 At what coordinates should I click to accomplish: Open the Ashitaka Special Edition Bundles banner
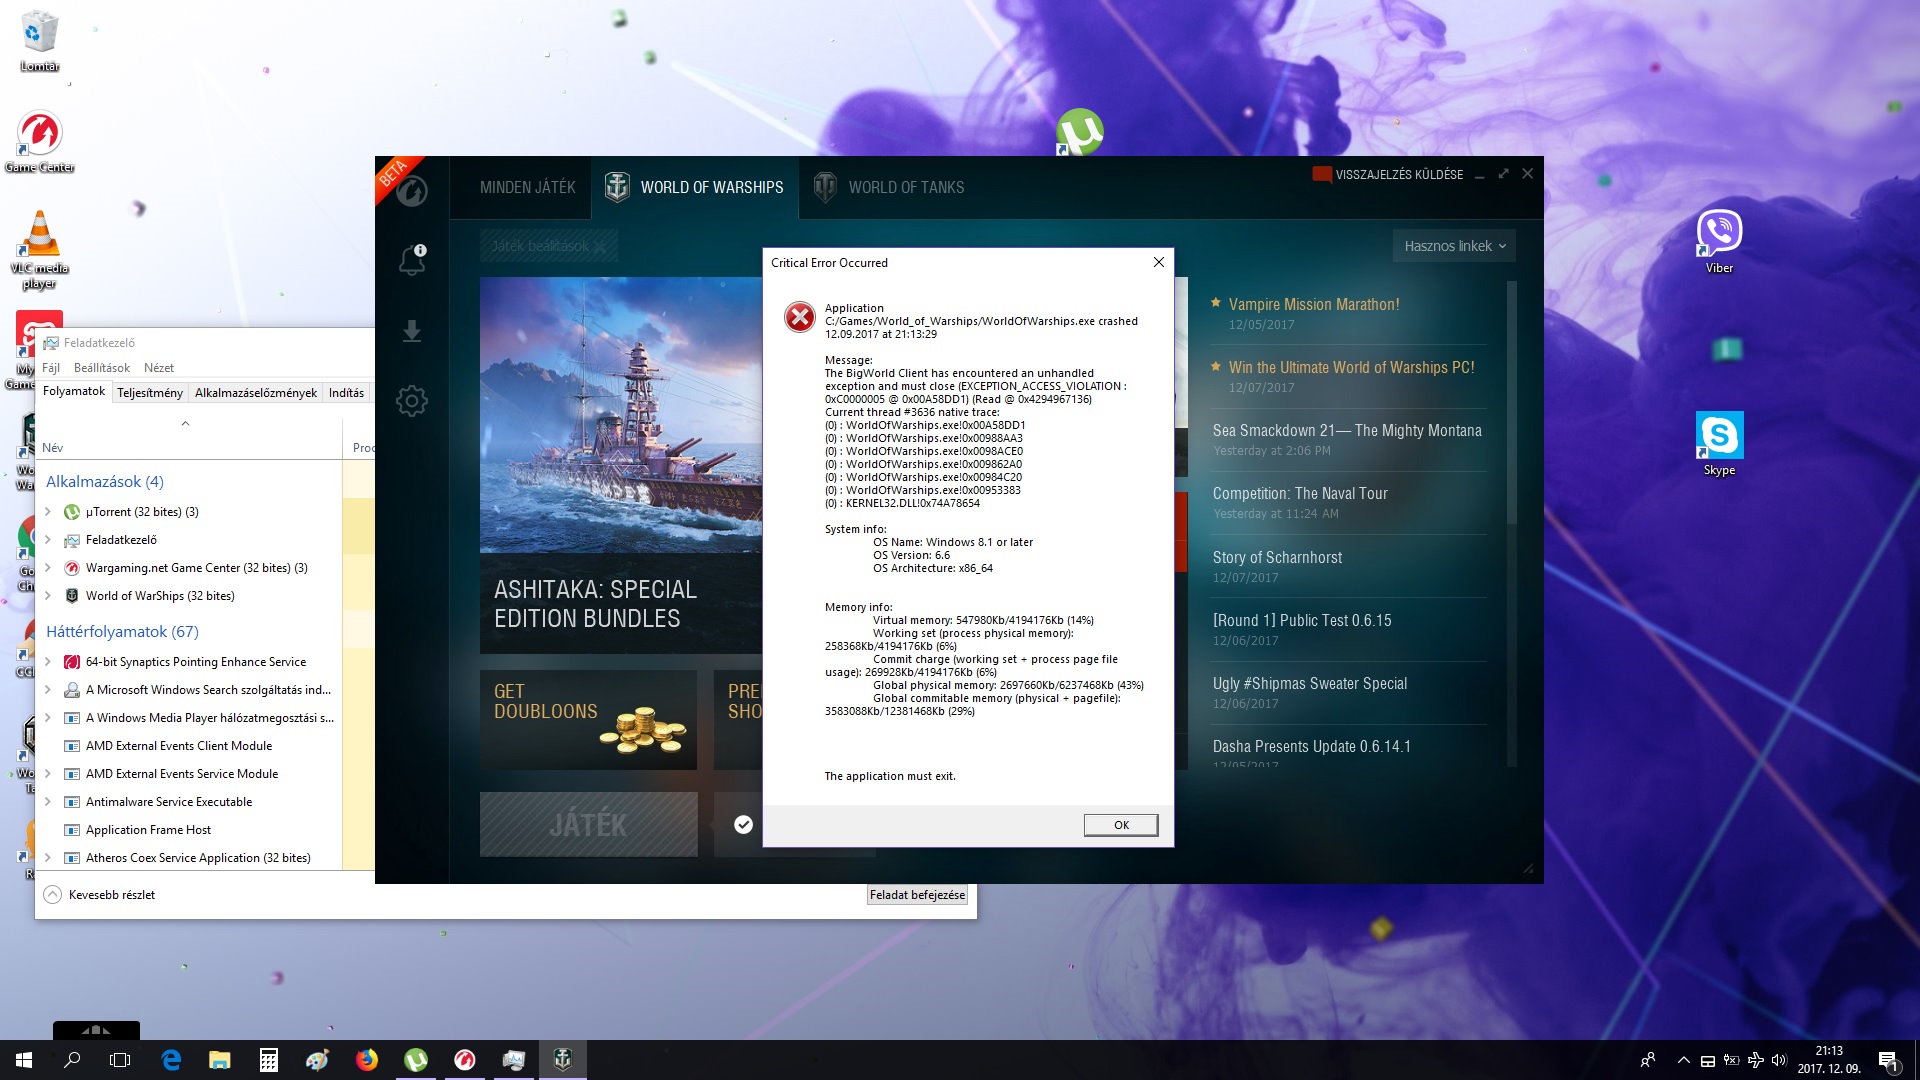(x=621, y=465)
